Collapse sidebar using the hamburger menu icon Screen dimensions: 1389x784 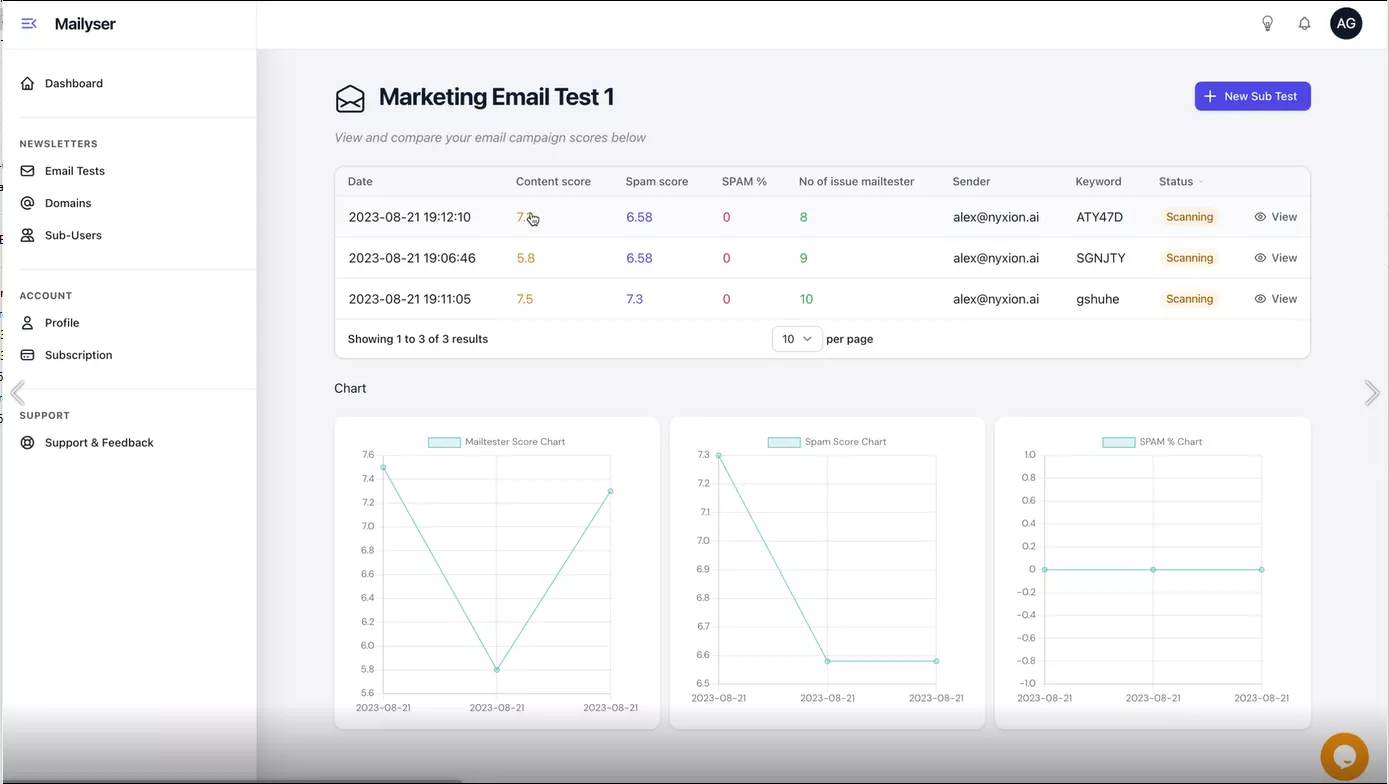[29, 24]
